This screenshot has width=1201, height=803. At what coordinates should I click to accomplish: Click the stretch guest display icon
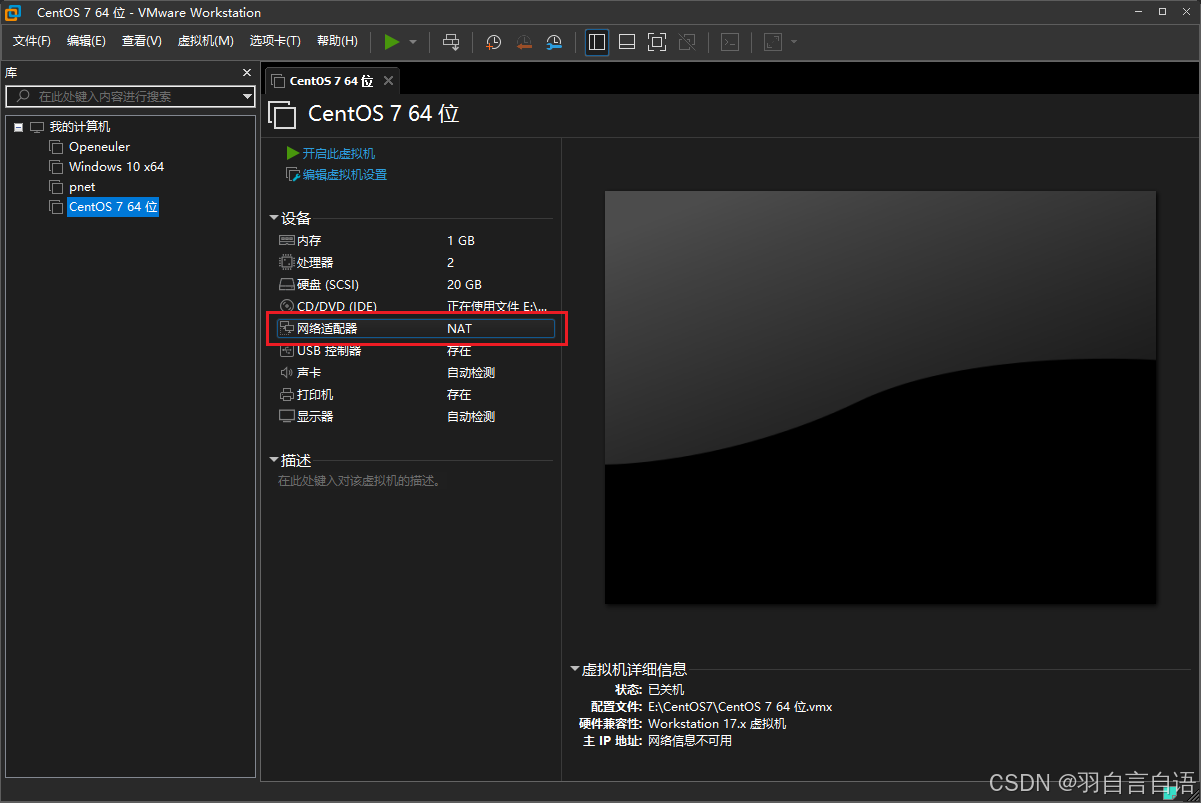(x=773, y=42)
